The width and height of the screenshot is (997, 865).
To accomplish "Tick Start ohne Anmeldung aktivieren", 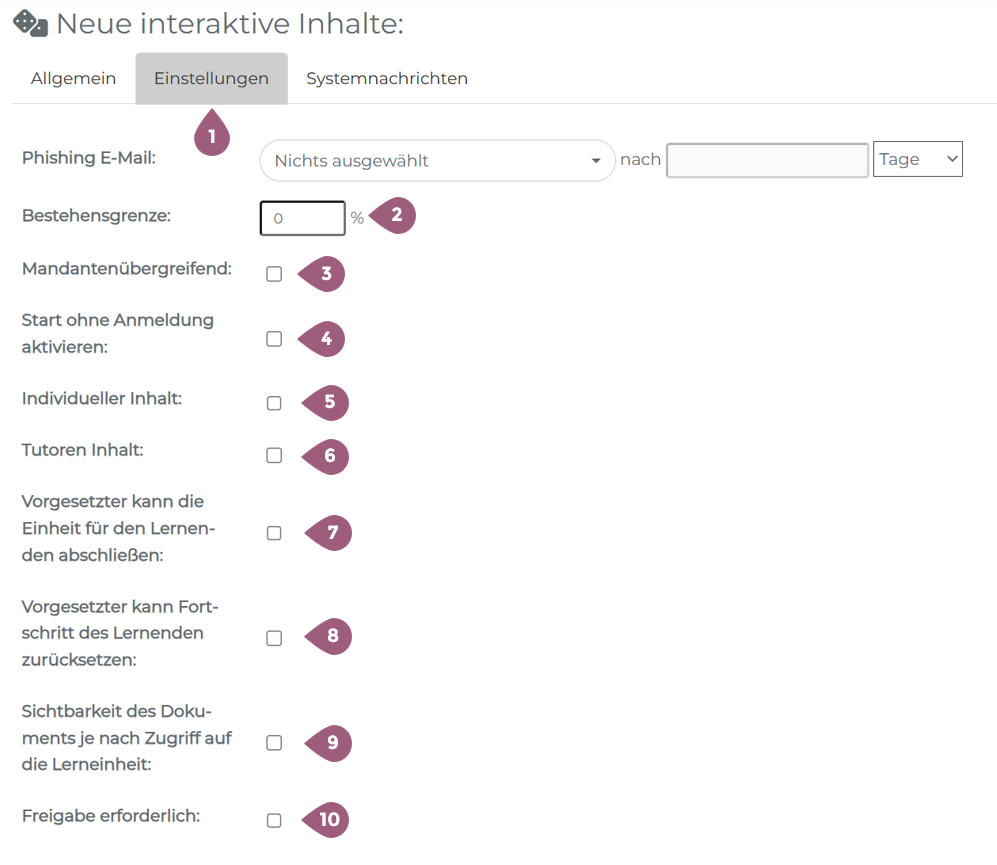I will tap(274, 339).
